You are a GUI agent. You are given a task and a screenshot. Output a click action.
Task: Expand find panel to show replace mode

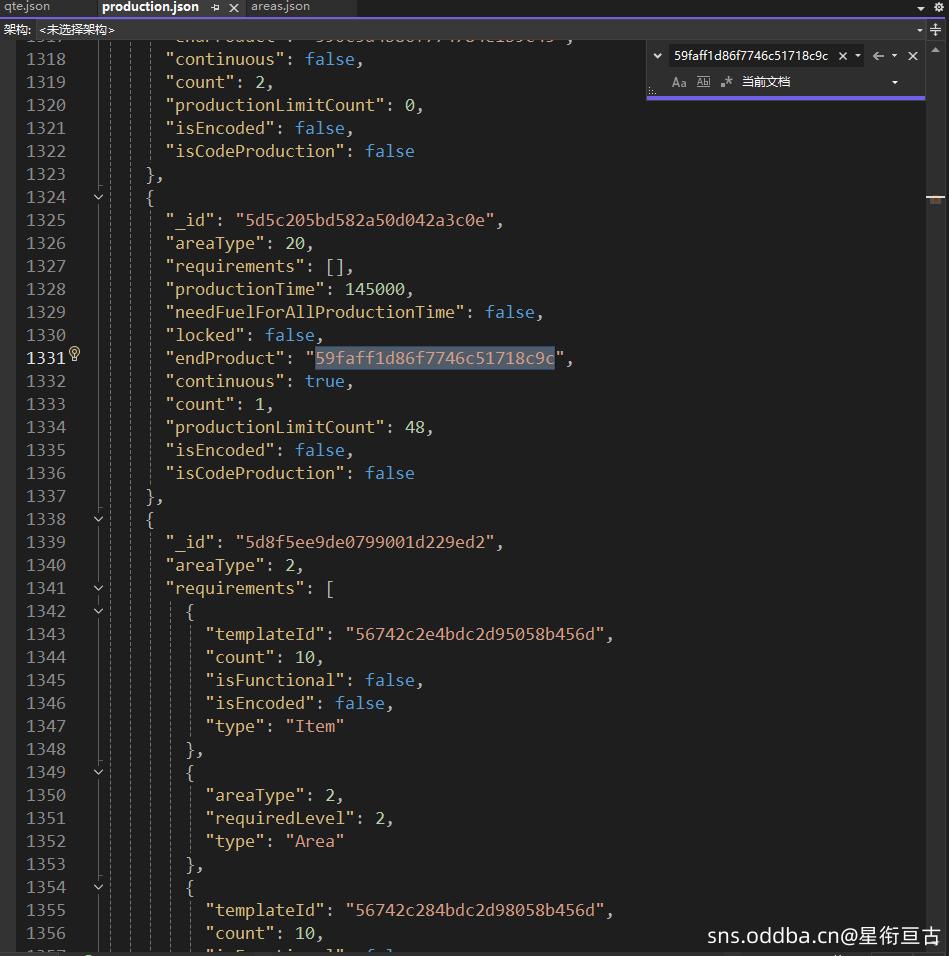click(x=657, y=56)
